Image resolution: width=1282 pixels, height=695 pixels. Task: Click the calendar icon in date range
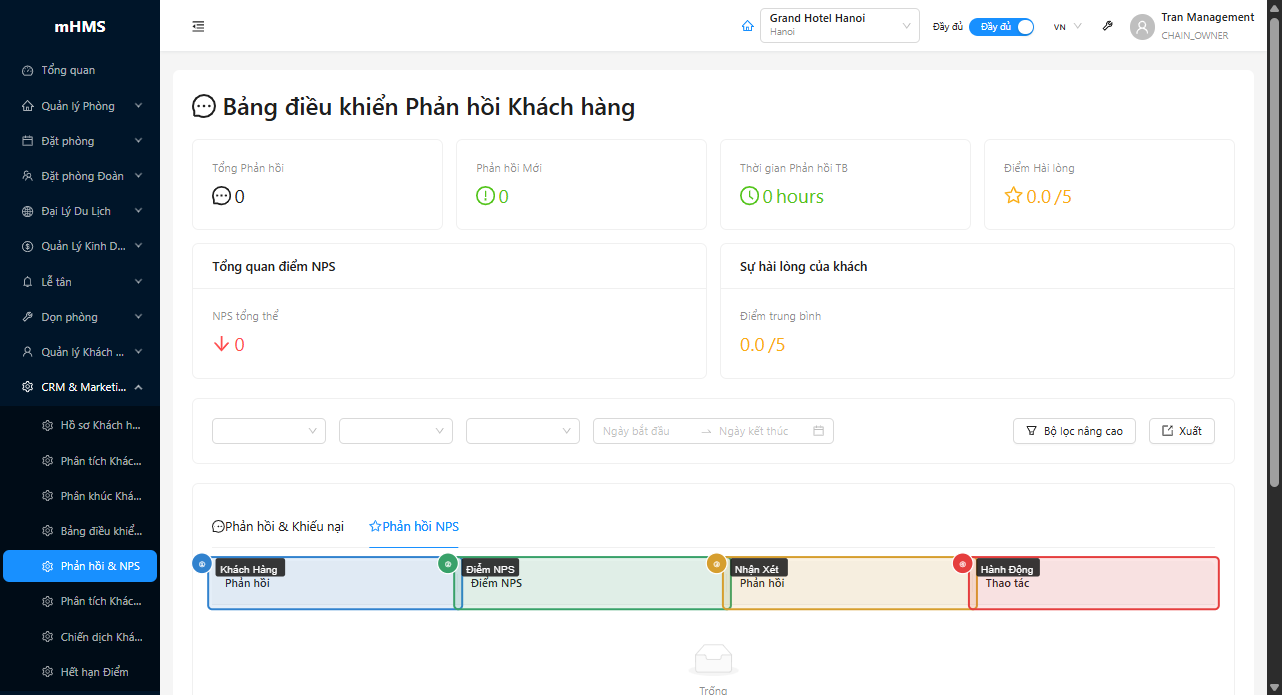pos(818,431)
